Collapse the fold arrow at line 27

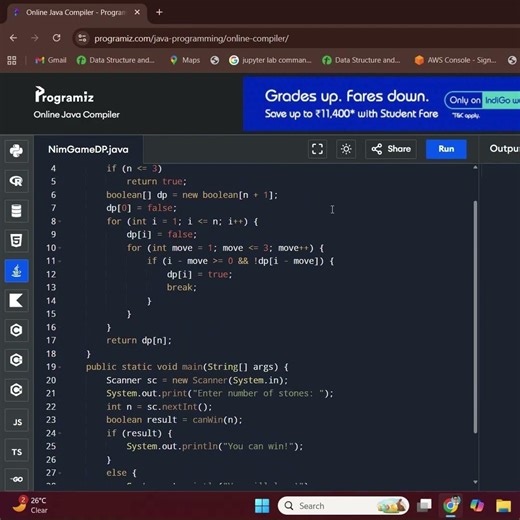click(60, 473)
